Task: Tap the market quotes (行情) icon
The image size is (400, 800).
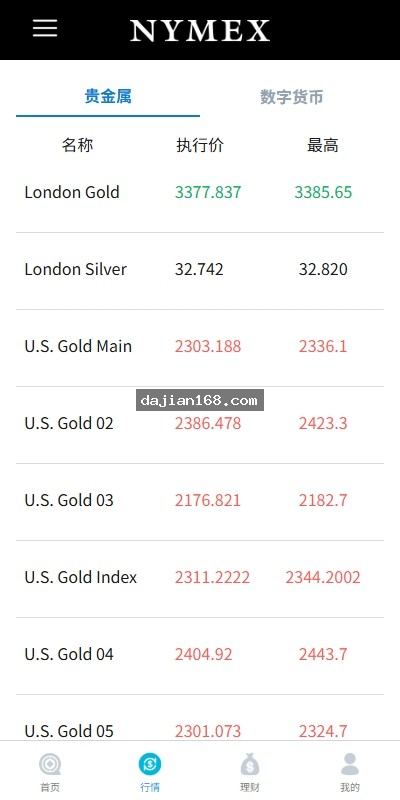Action: pos(150,764)
